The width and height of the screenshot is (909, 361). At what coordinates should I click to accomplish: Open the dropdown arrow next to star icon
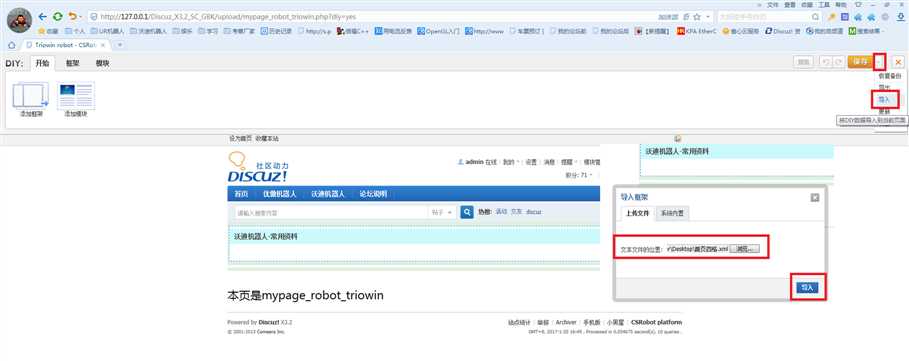(x=708, y=17)
